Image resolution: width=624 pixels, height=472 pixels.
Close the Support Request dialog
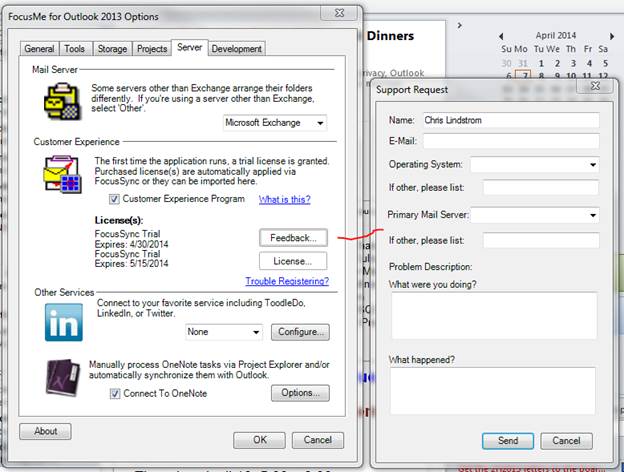(x=595, y=86)
